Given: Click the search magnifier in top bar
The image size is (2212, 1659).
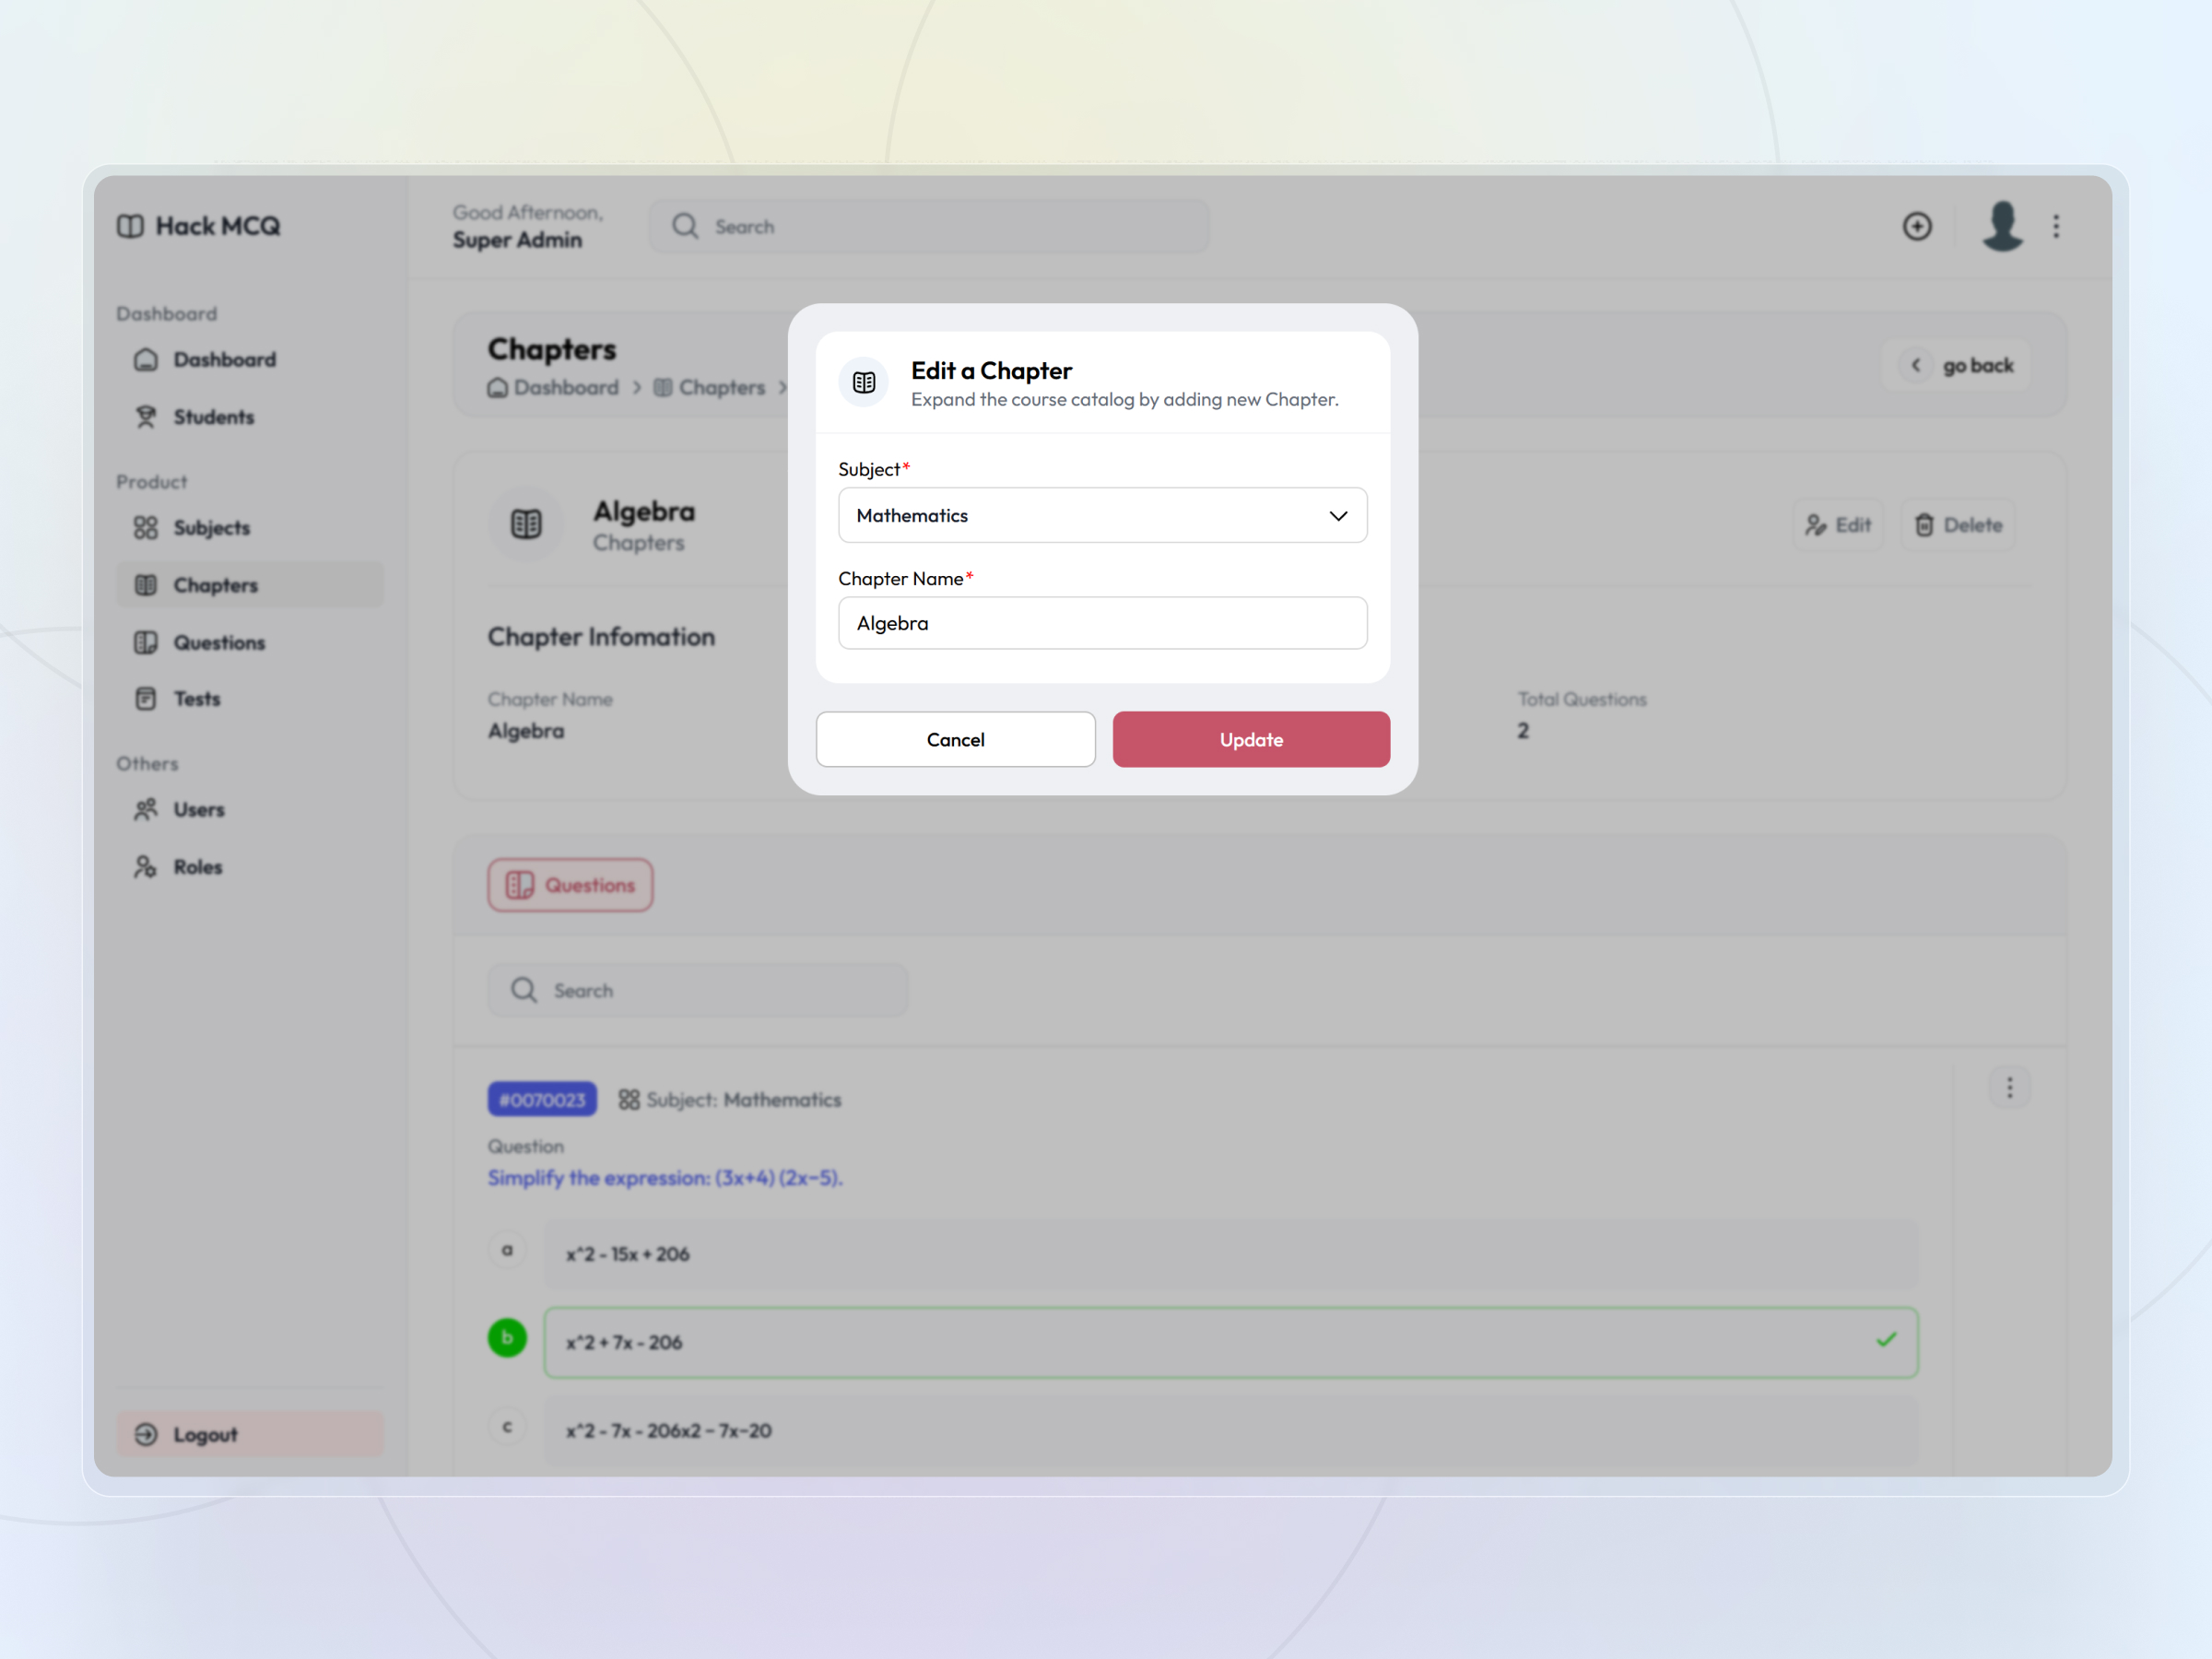Looking at the screenshot, I should [x=685, y=226].
